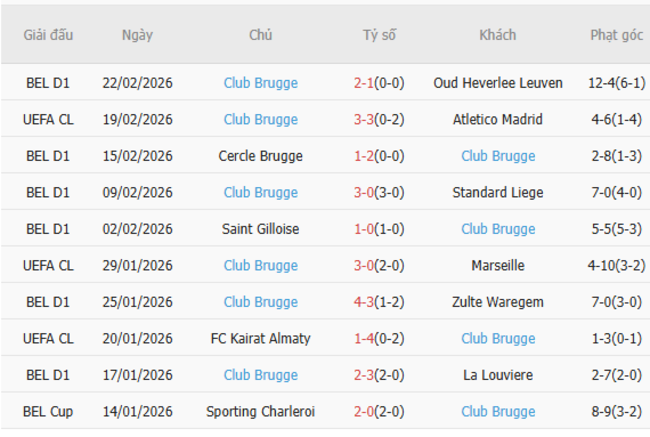Click Club Brugge in the Sporting Charleroi row
Viewport: 650px width, 437px height.
click(497, 412)
